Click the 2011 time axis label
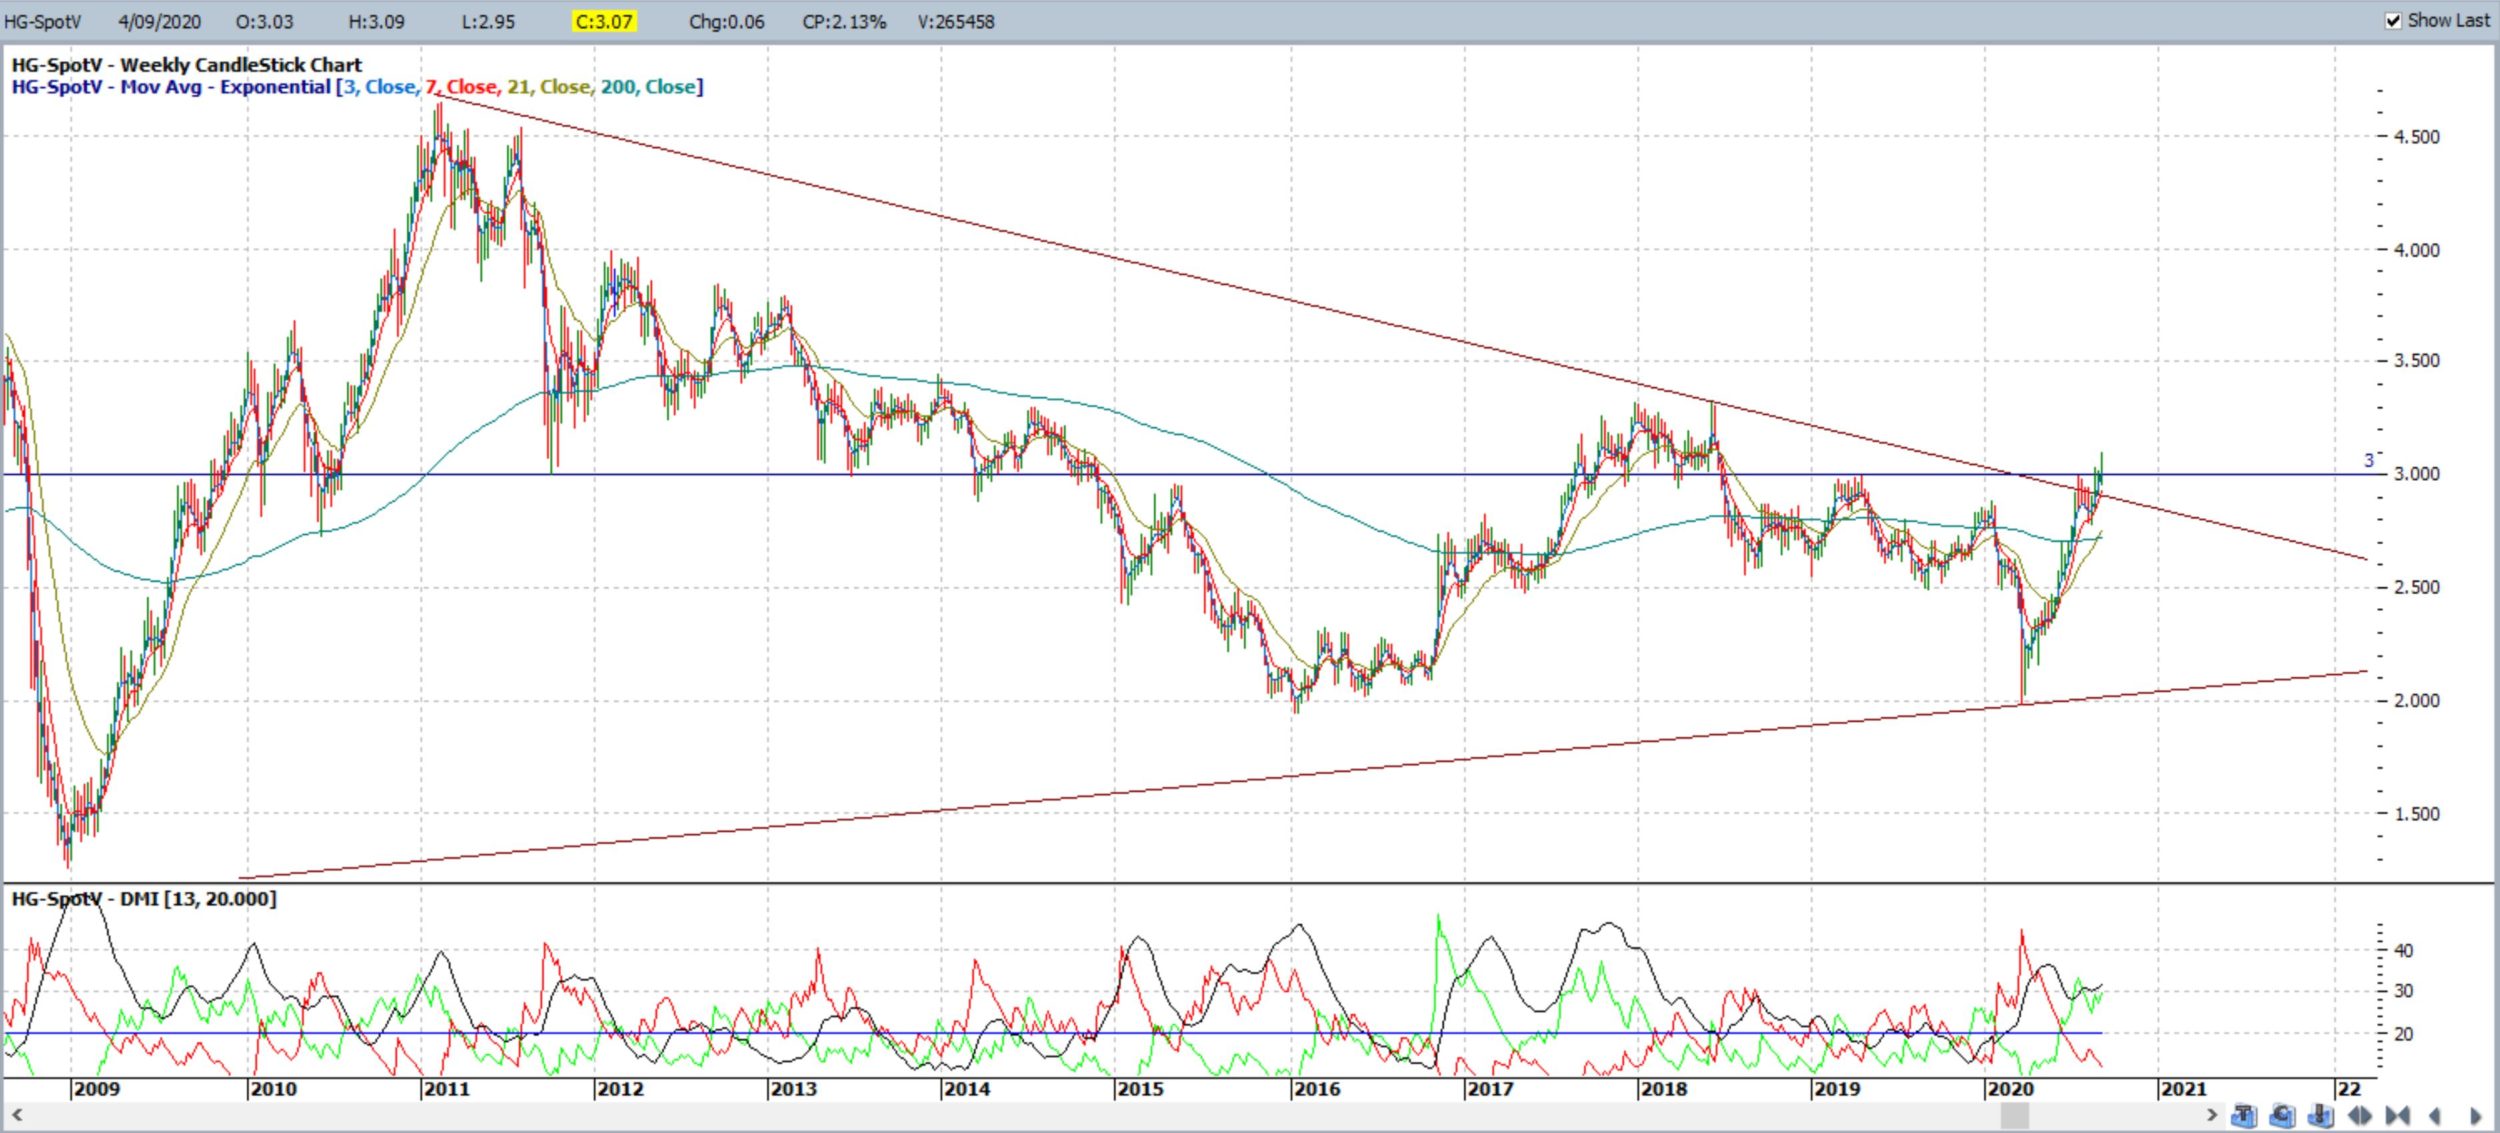The width and height of the screenshot is (2500, 1133). (446, 1089)
